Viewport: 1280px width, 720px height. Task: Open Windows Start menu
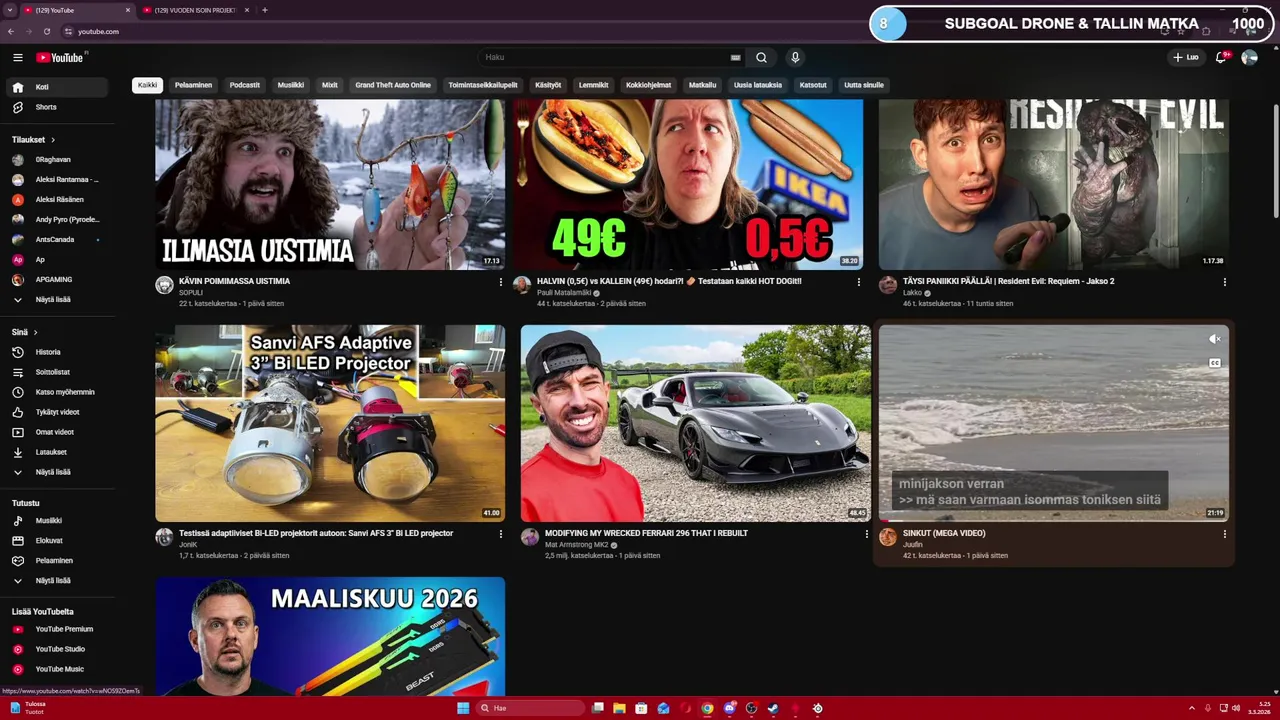(463, 708)
